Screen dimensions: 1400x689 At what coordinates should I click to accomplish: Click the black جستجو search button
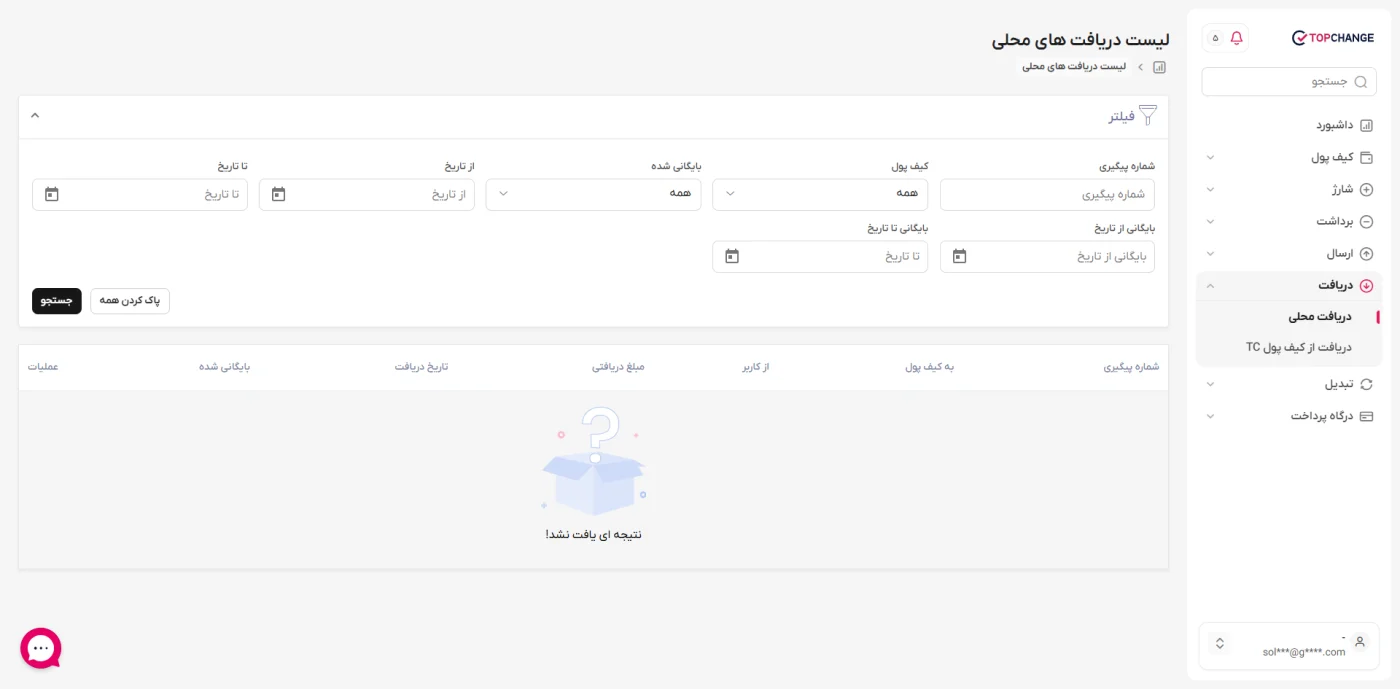pos(57,301)
